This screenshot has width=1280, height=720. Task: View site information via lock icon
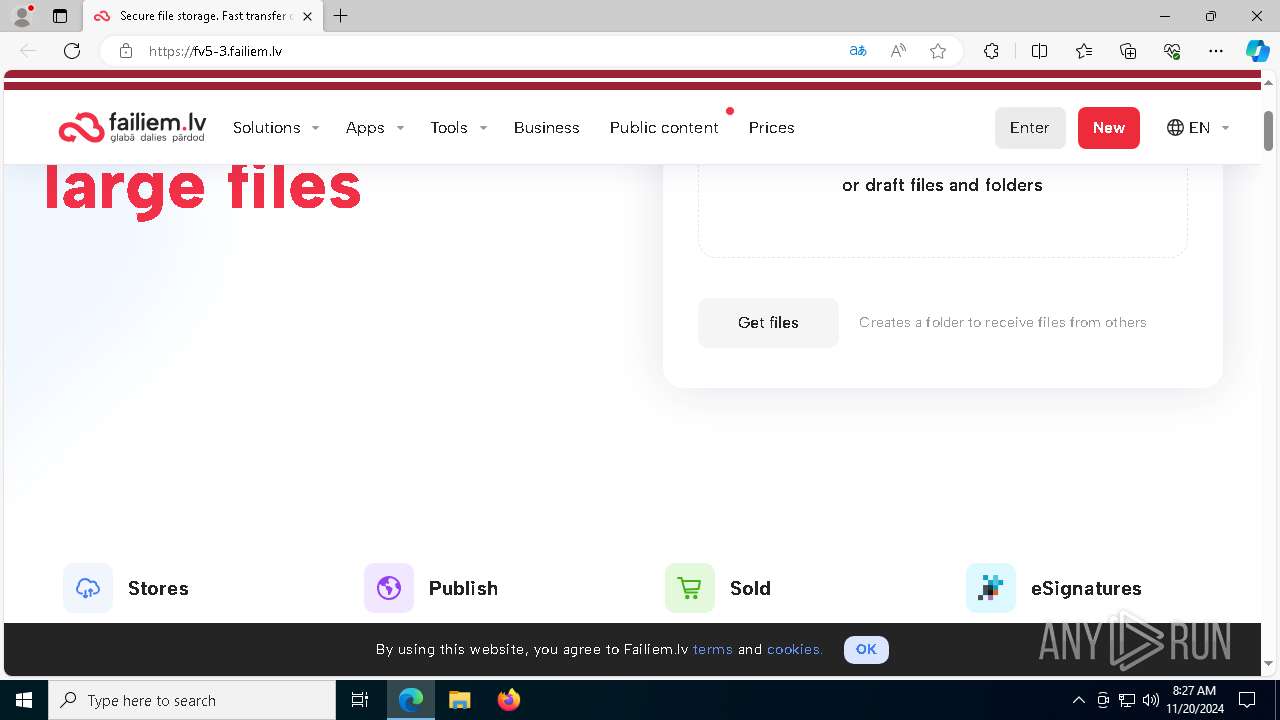coord(126,51)
